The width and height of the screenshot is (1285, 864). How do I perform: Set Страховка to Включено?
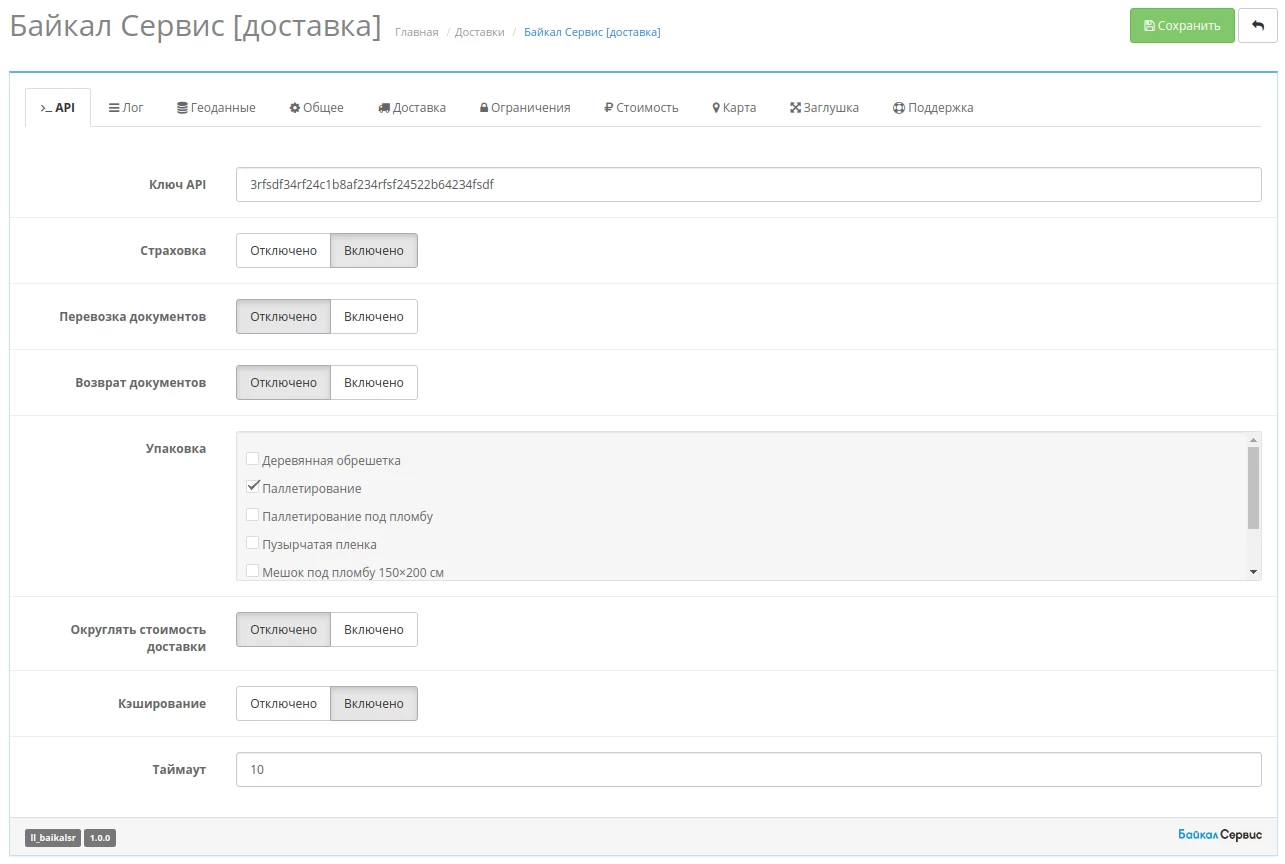click(374, 251)
